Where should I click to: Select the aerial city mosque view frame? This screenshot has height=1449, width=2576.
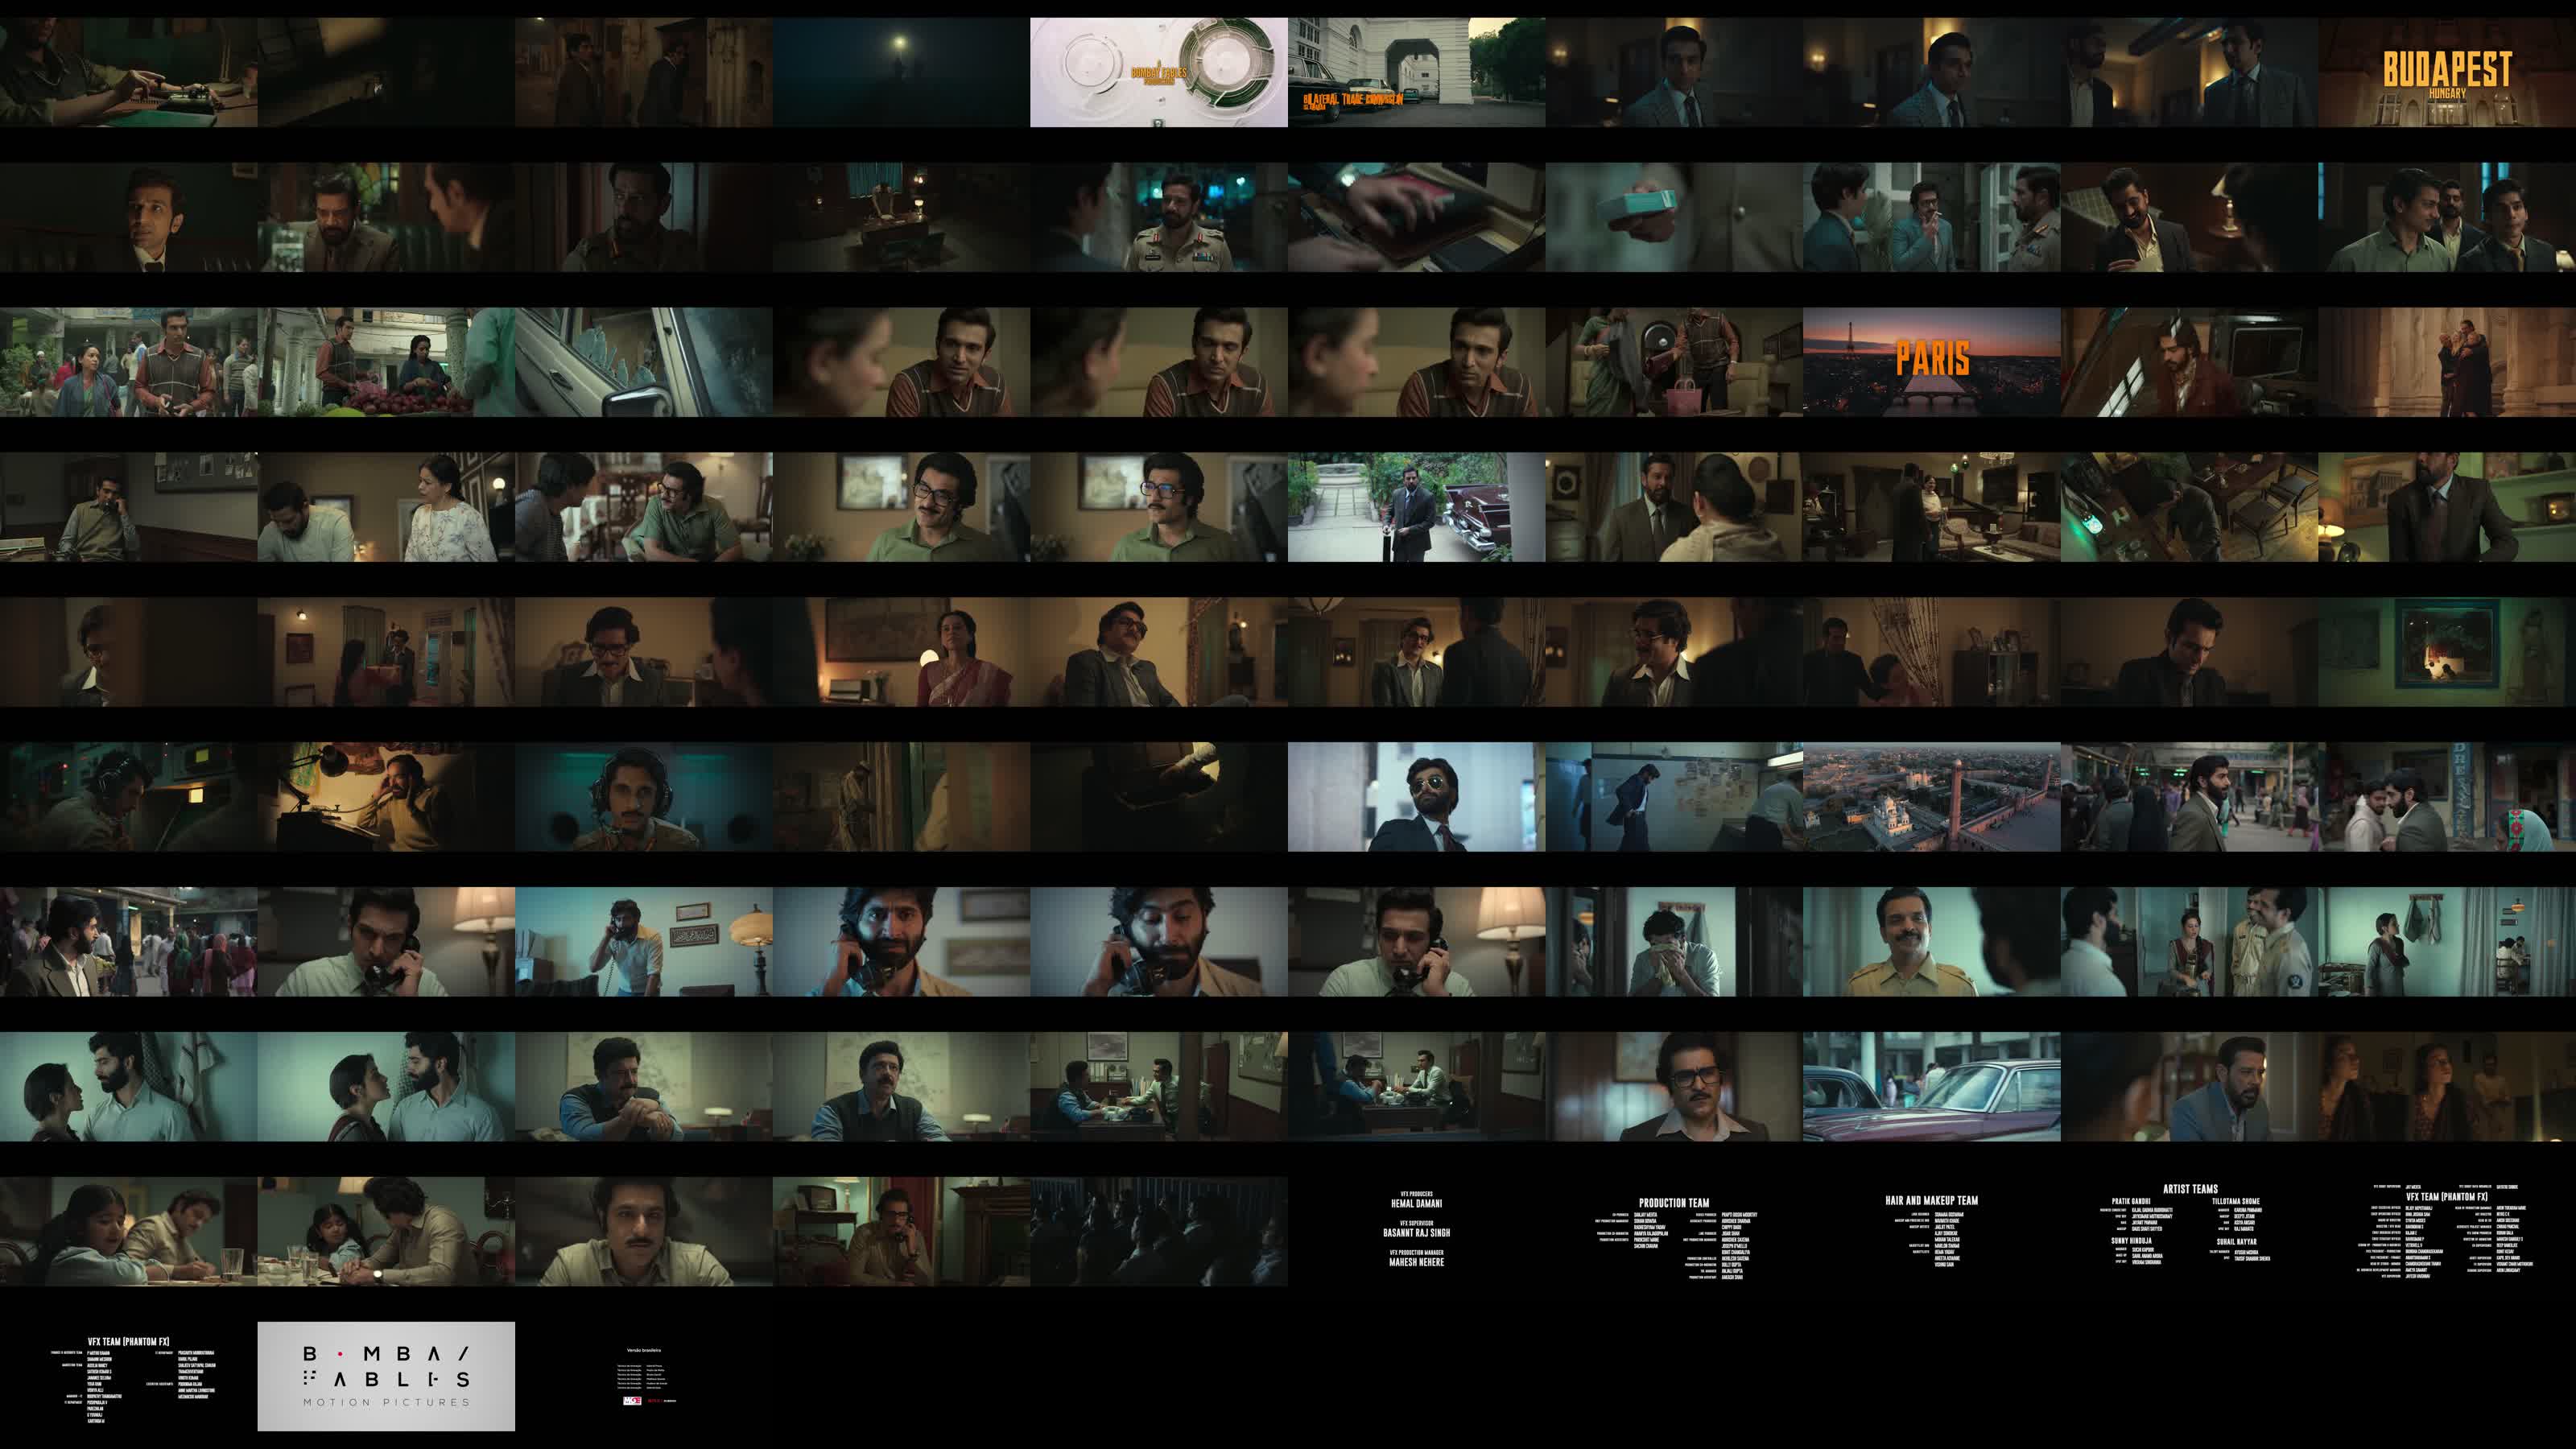click(1931, 797)
